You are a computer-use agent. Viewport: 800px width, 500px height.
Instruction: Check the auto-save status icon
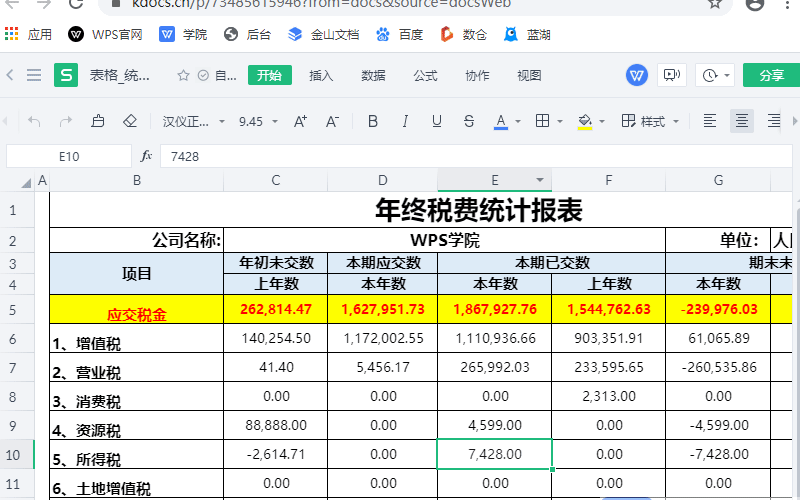point(203,76)
